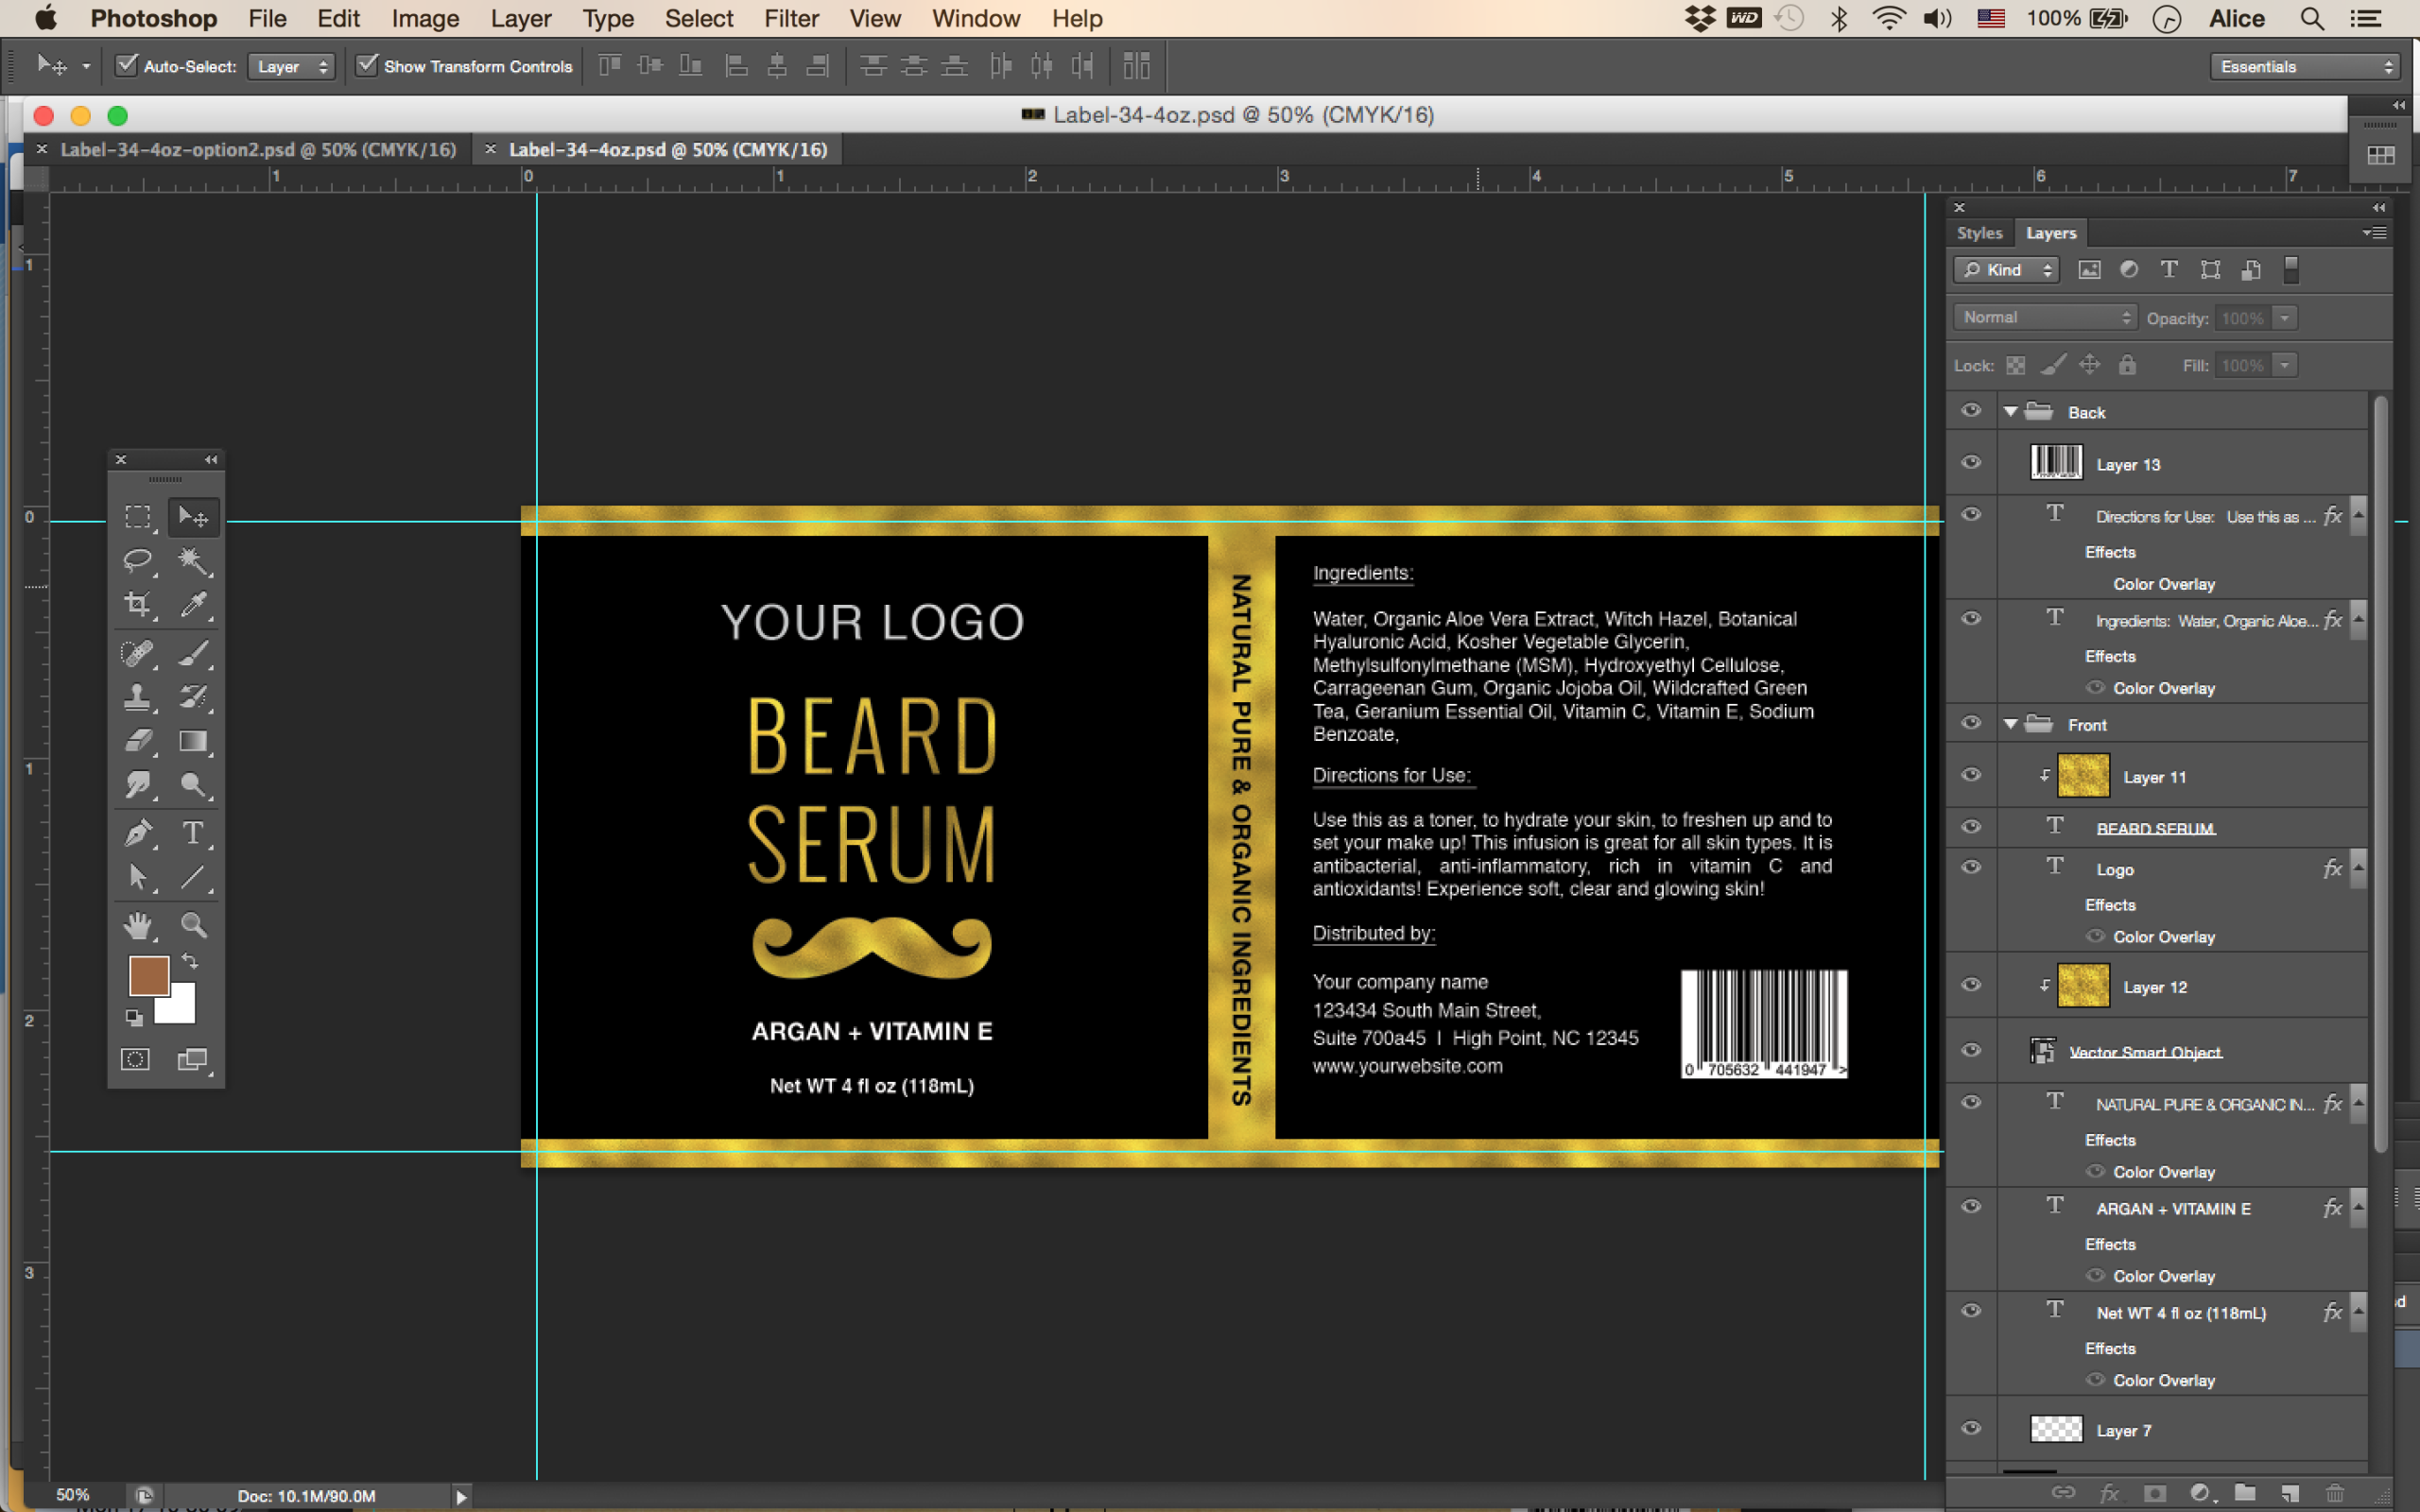Image resolution: width=2420 pixels, height=1512 pixels.
Task: Select the Layer 11 gold thumbnail
Action: (2083, 776)
